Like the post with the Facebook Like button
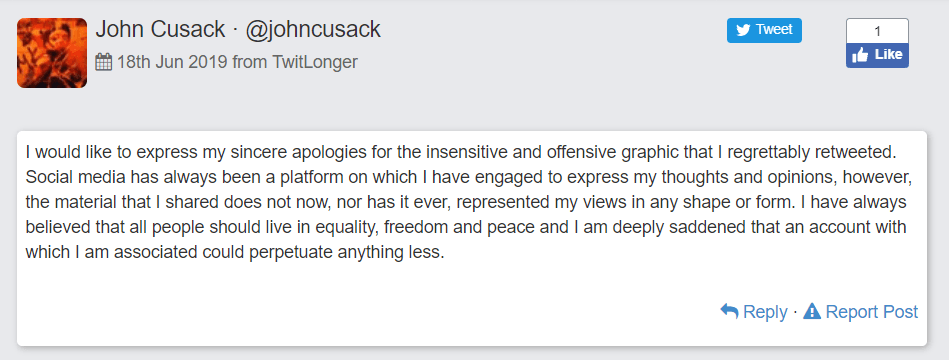The height and width of the screenshot is (360, 949). pyautogui.click(x=877, y=55)
